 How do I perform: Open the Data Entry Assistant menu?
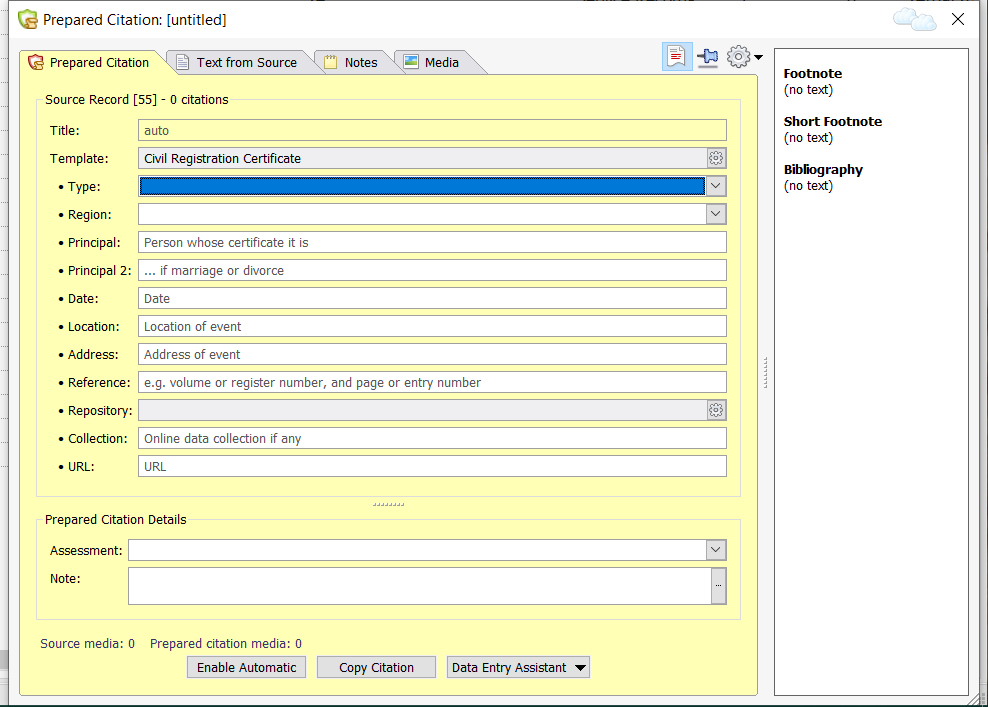pos(518,667)
